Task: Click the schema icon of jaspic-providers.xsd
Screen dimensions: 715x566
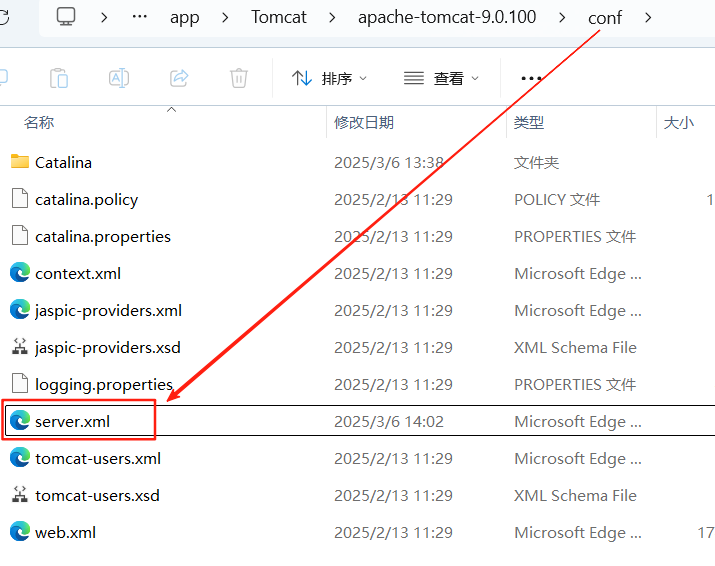Action: click(20, 347)
